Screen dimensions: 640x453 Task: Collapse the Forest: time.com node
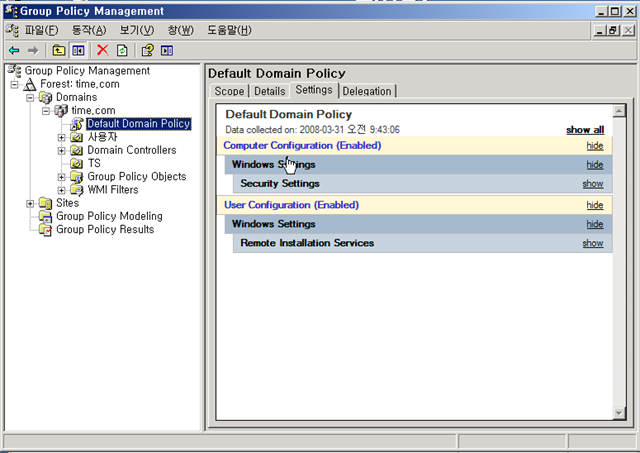point(14,84)
